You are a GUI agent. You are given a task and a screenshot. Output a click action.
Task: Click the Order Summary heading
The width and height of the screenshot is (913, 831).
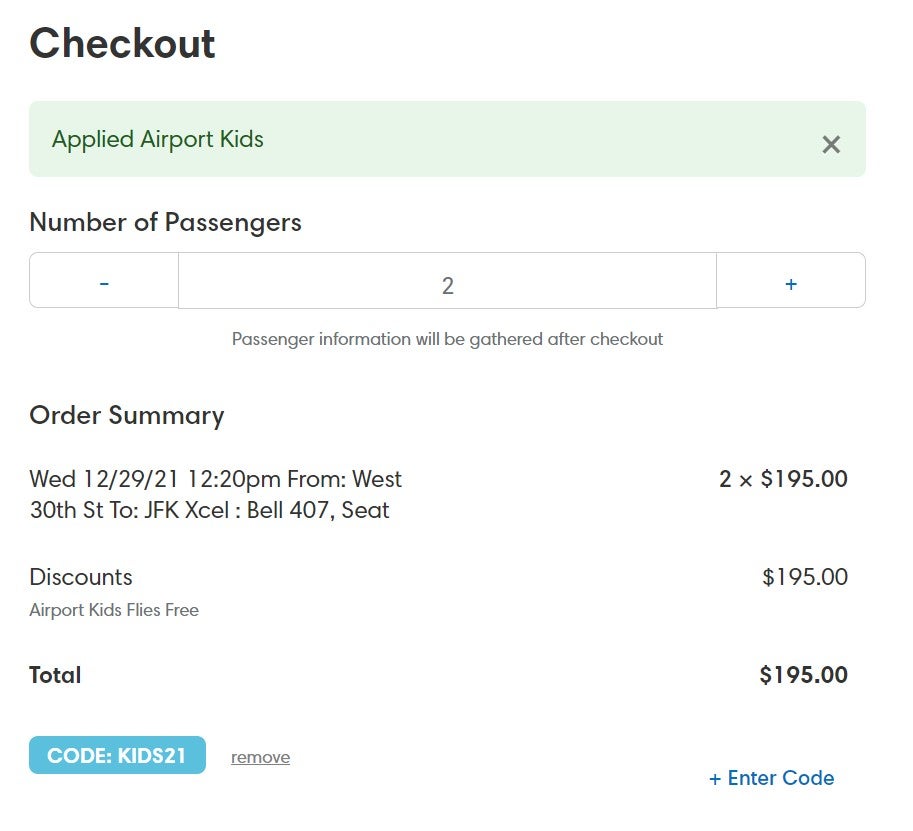click(x=126, y=416)
